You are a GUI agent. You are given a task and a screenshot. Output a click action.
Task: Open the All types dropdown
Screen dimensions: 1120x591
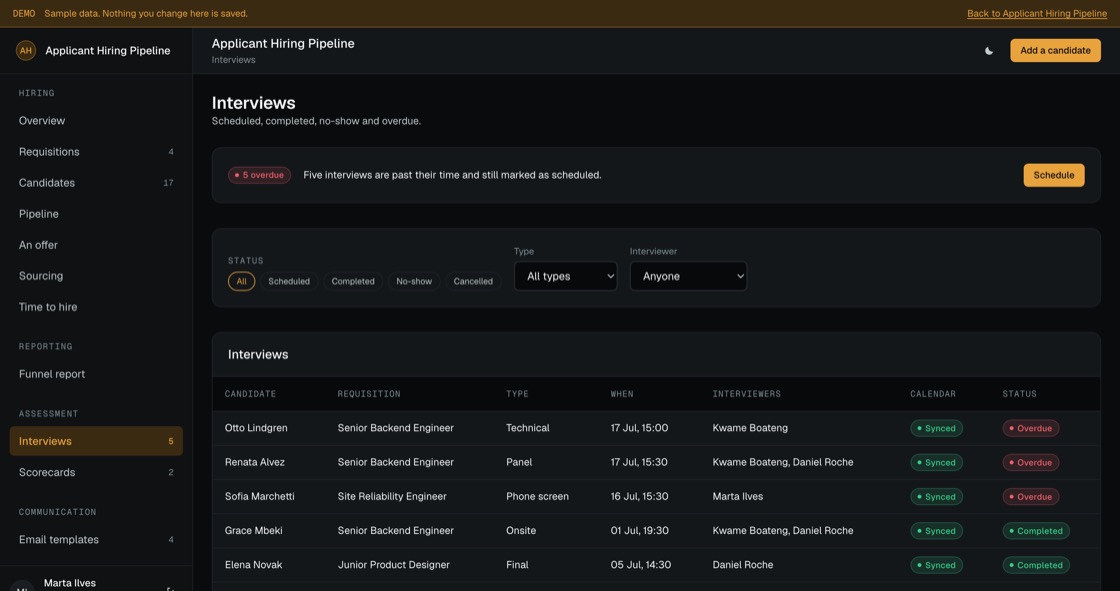(x=566, y=276)
